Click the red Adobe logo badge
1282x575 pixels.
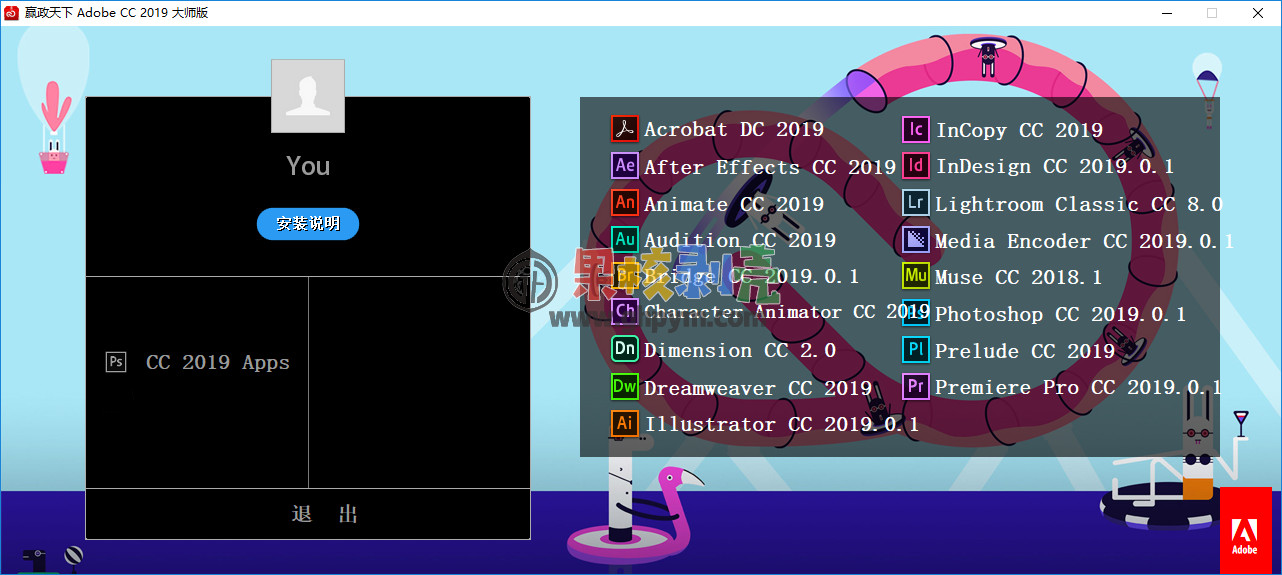1245,530
